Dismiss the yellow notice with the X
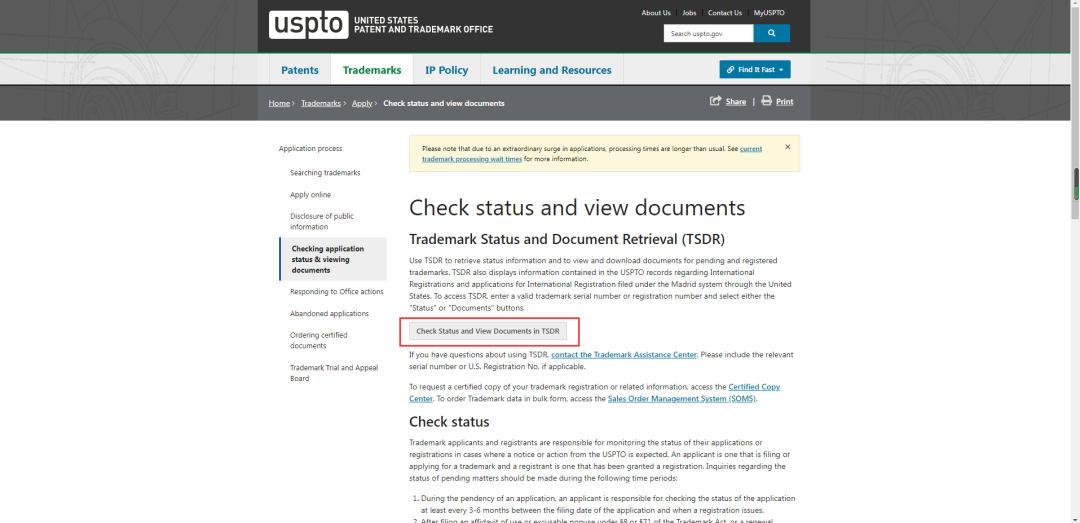The image size is (1080, 523). click(x=788, y=147)
